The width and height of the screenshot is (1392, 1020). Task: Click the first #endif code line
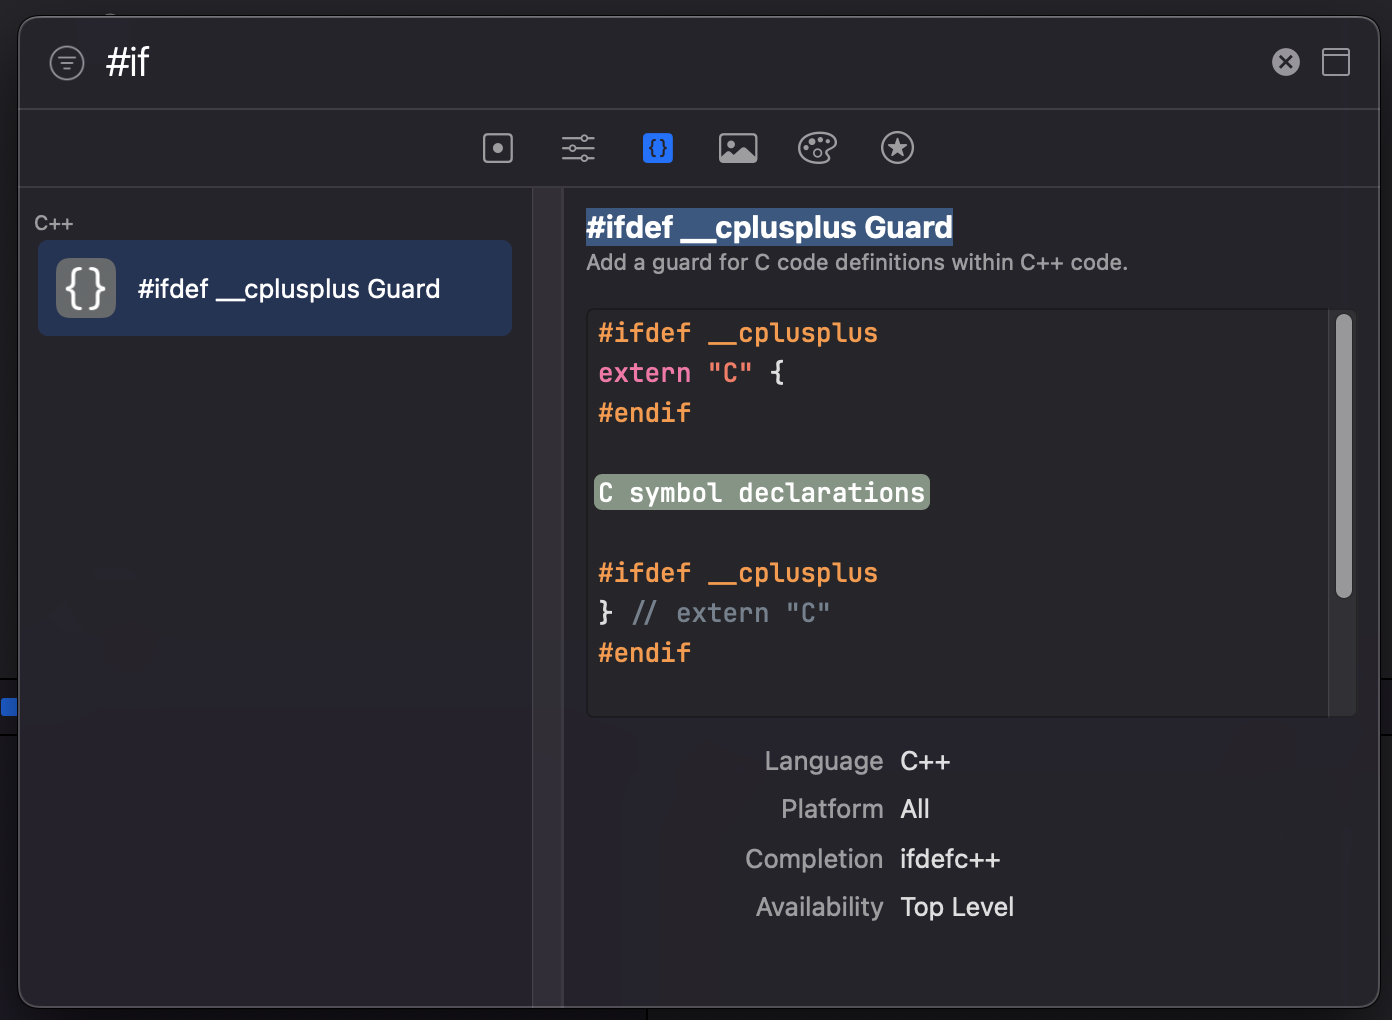(x=644, y=413)
